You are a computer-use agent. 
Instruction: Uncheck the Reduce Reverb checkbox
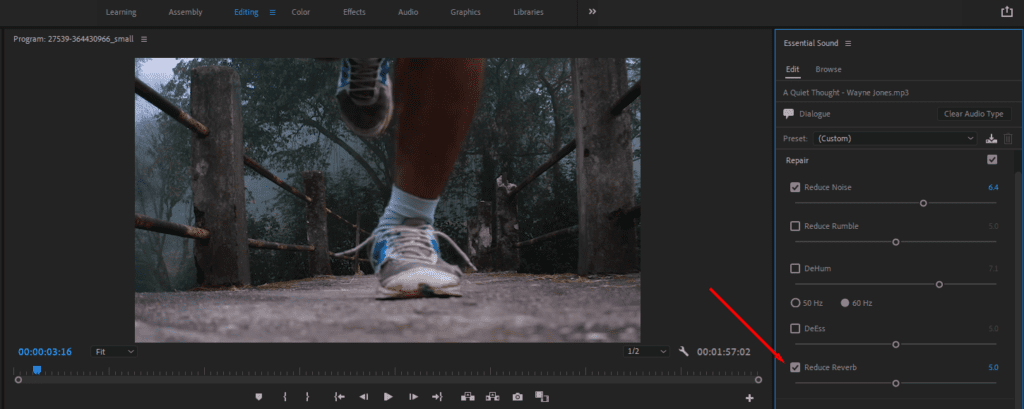pyautogui.click(x=795, y=367)
